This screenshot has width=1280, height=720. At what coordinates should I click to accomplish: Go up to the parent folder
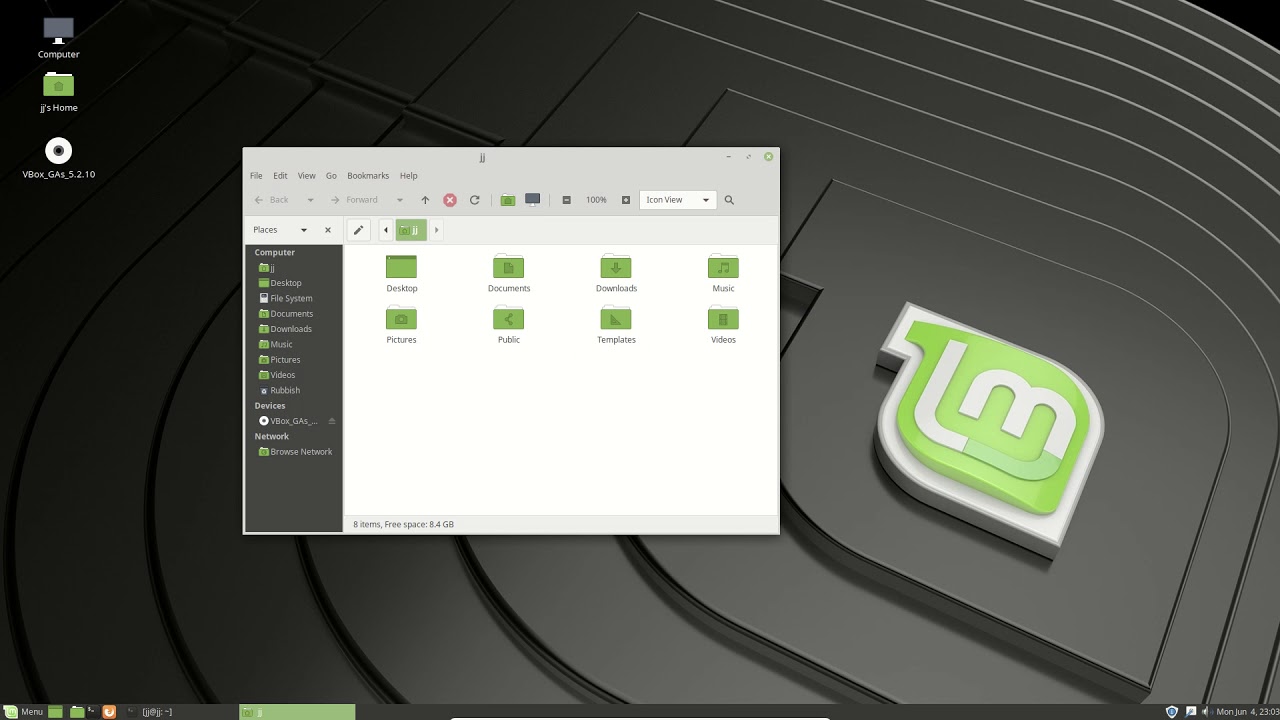(425, 200)
